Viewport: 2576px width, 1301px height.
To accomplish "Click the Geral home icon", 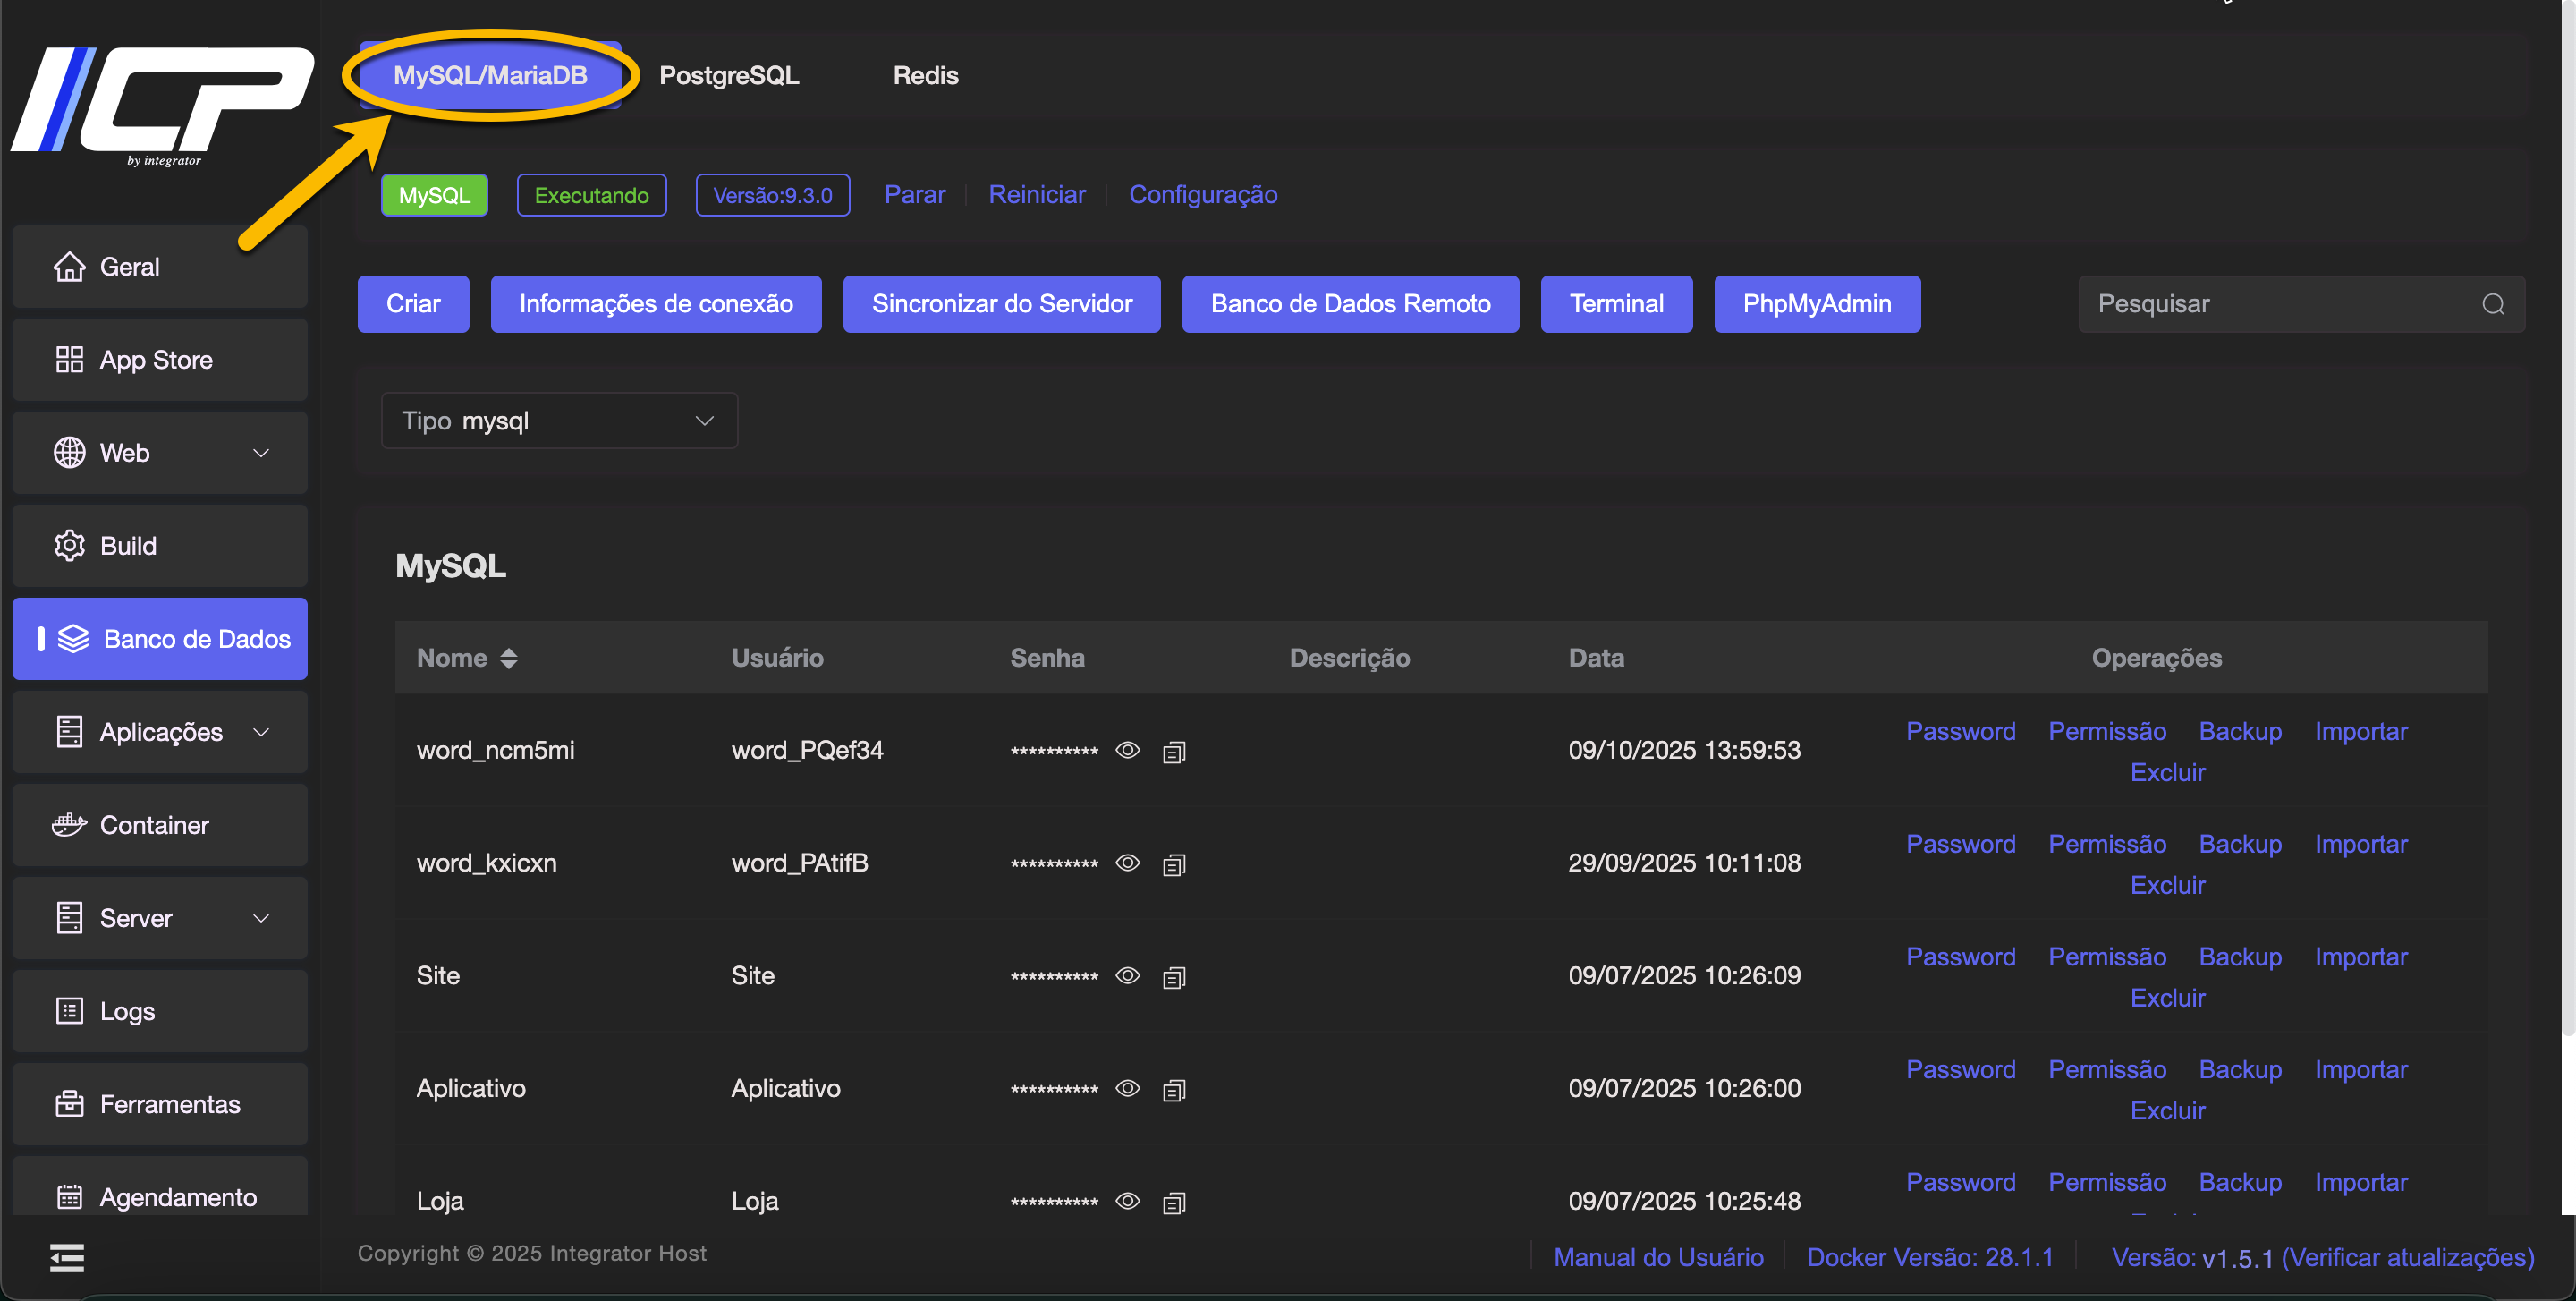I will pos(69,267).
